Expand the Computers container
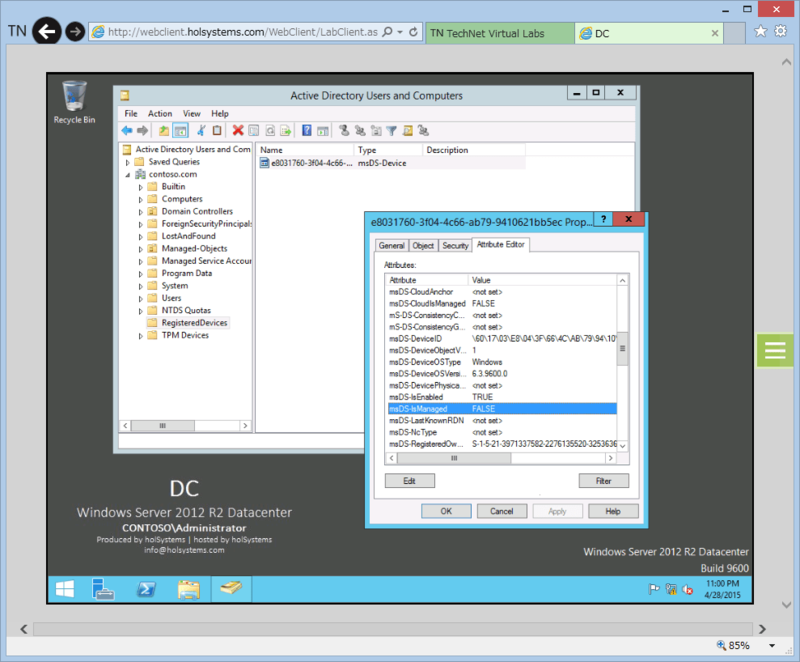800x662 pixels. pos(141,199)
